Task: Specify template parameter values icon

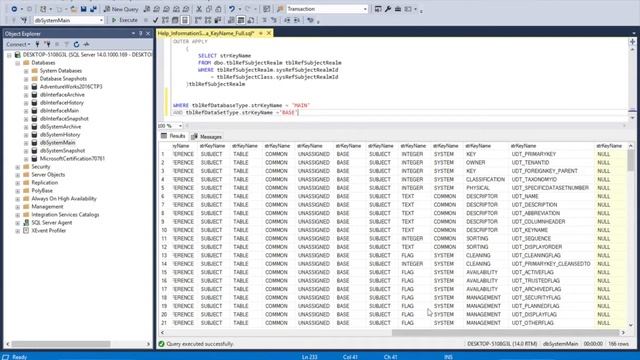Action: (311, 20)
